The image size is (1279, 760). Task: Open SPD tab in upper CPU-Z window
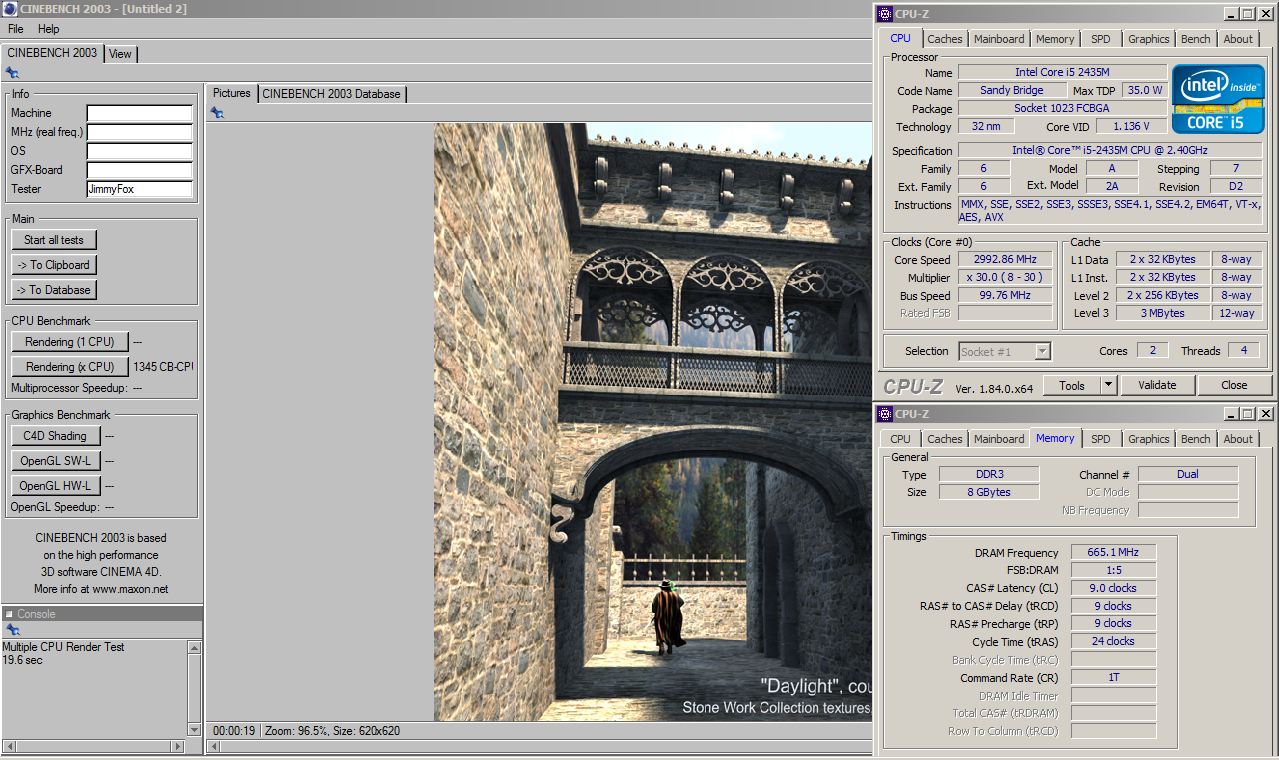coord(1100,39)
